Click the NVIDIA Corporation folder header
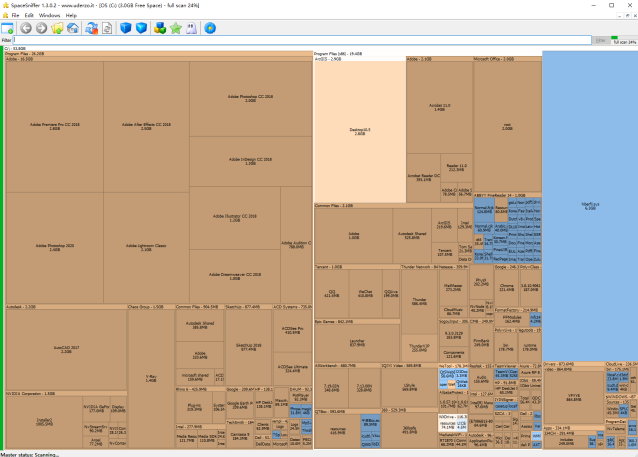Image resolution: width=638 pixels, height=457 pixels. tap(66, 394)
